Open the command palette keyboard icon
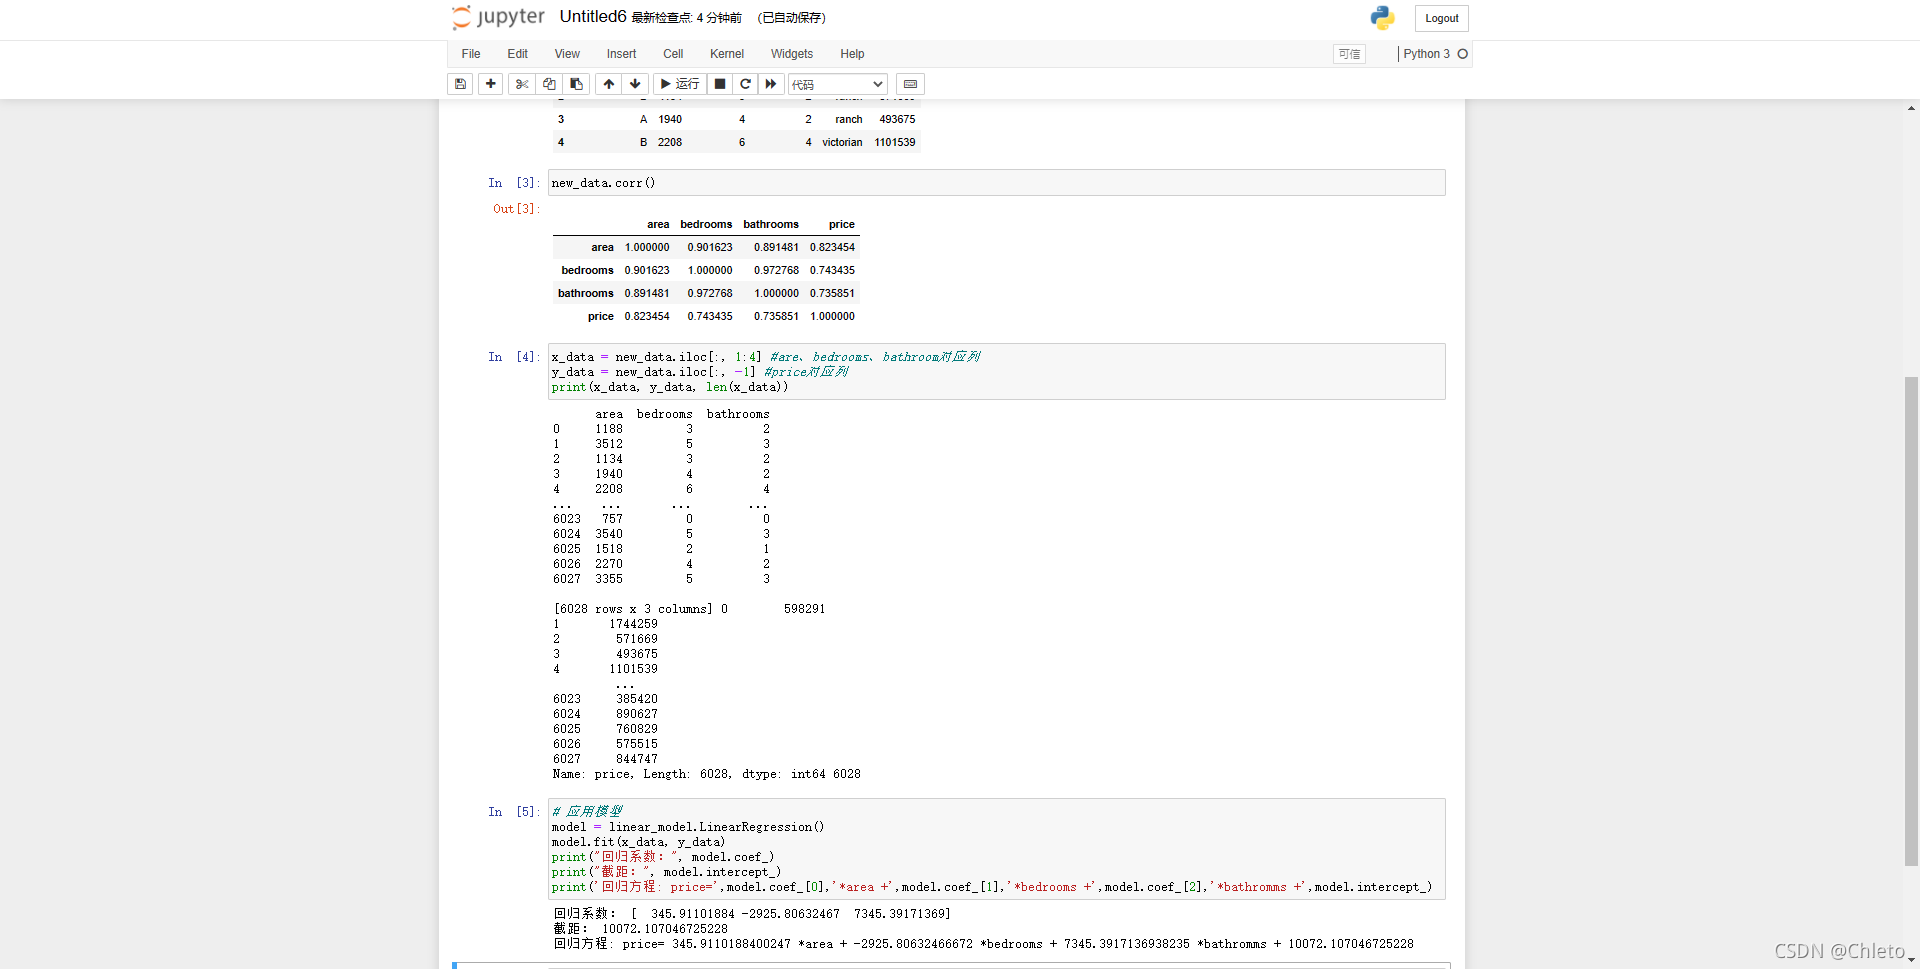The height and width of the screenshot is (969, 1920). (x=910, y=84)
